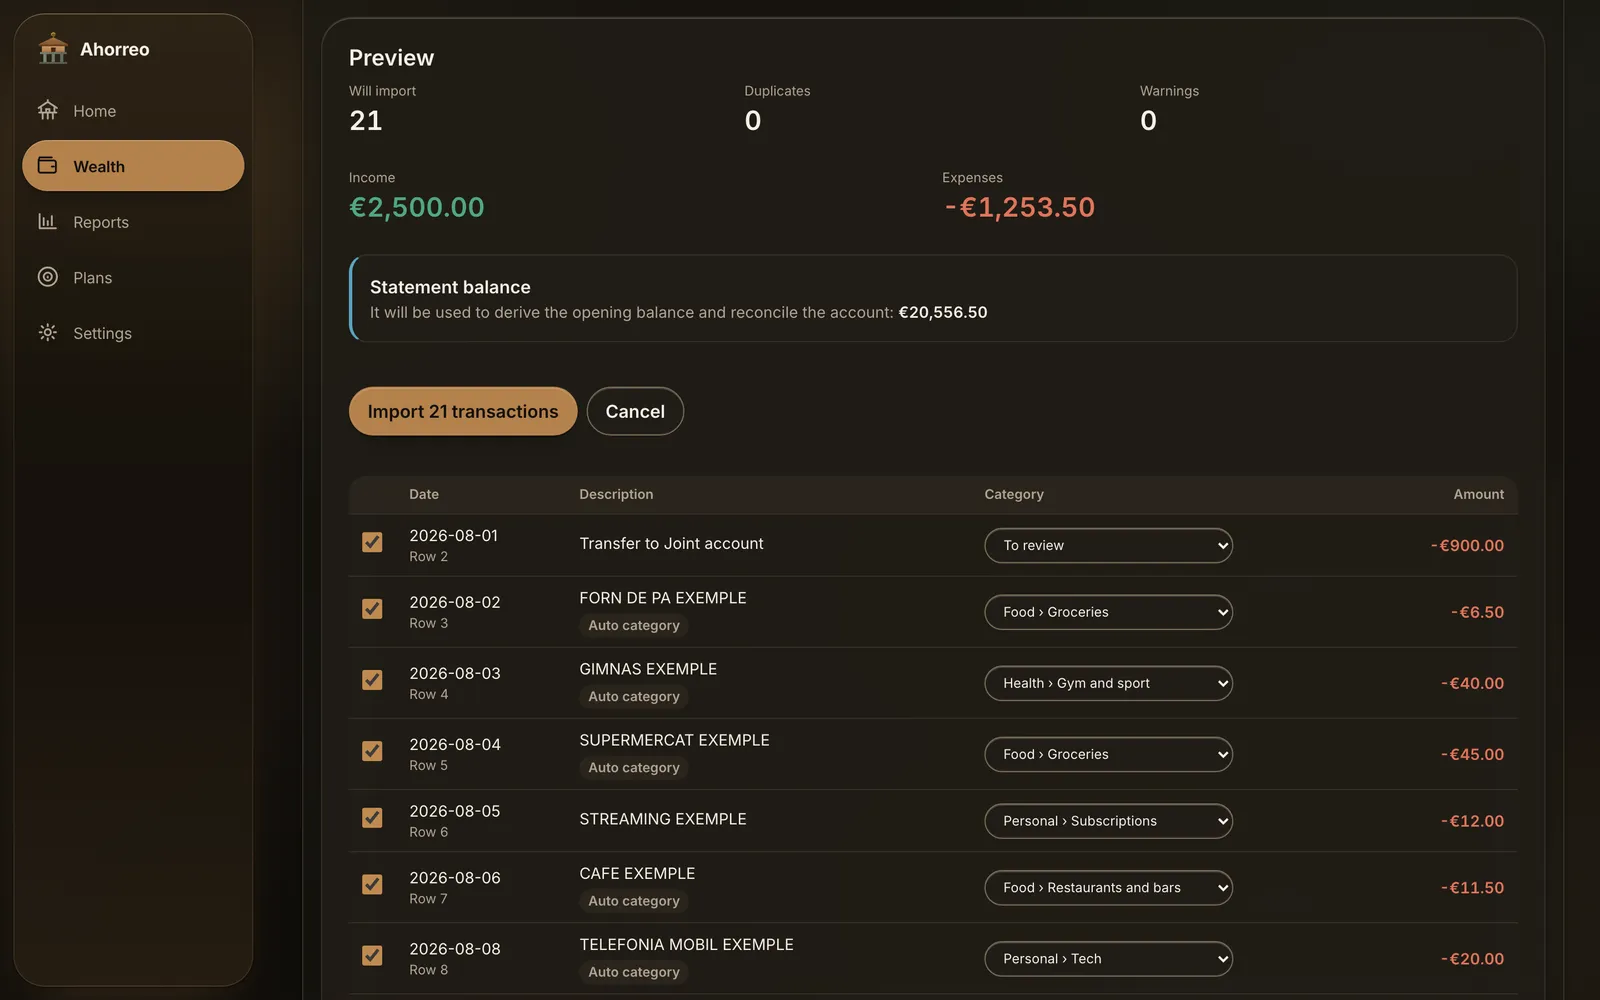Change category for FORN DE PA EXEMPLE
Viewport: 1600px width, 1000px height.
click(1108, 612)
